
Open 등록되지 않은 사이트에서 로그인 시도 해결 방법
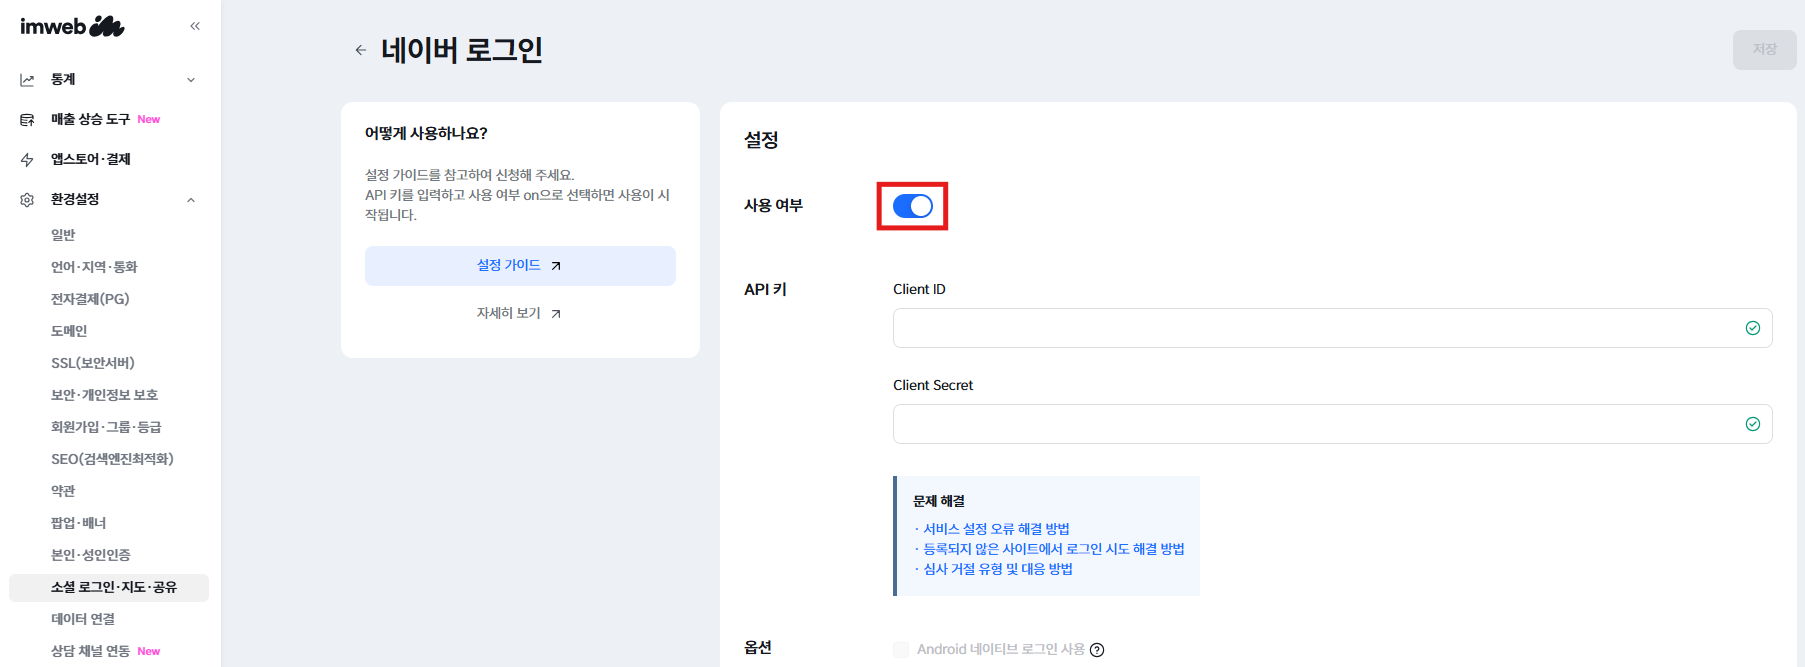click(1054, 549)
